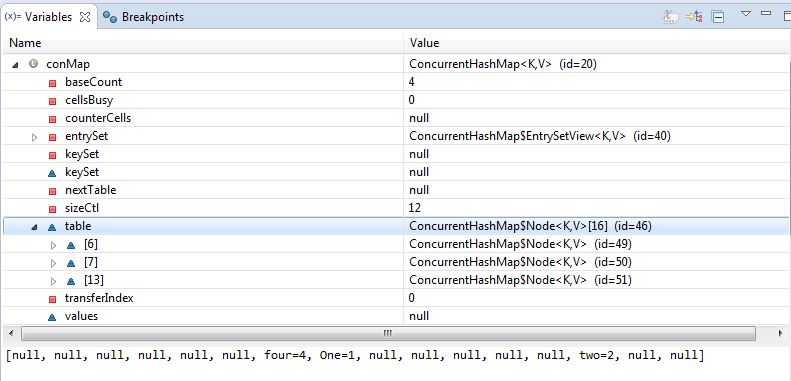The height and width of the screenshot is (381, 791).
Task: Select the sizeCtl field row
Action: tap(396, 208)
